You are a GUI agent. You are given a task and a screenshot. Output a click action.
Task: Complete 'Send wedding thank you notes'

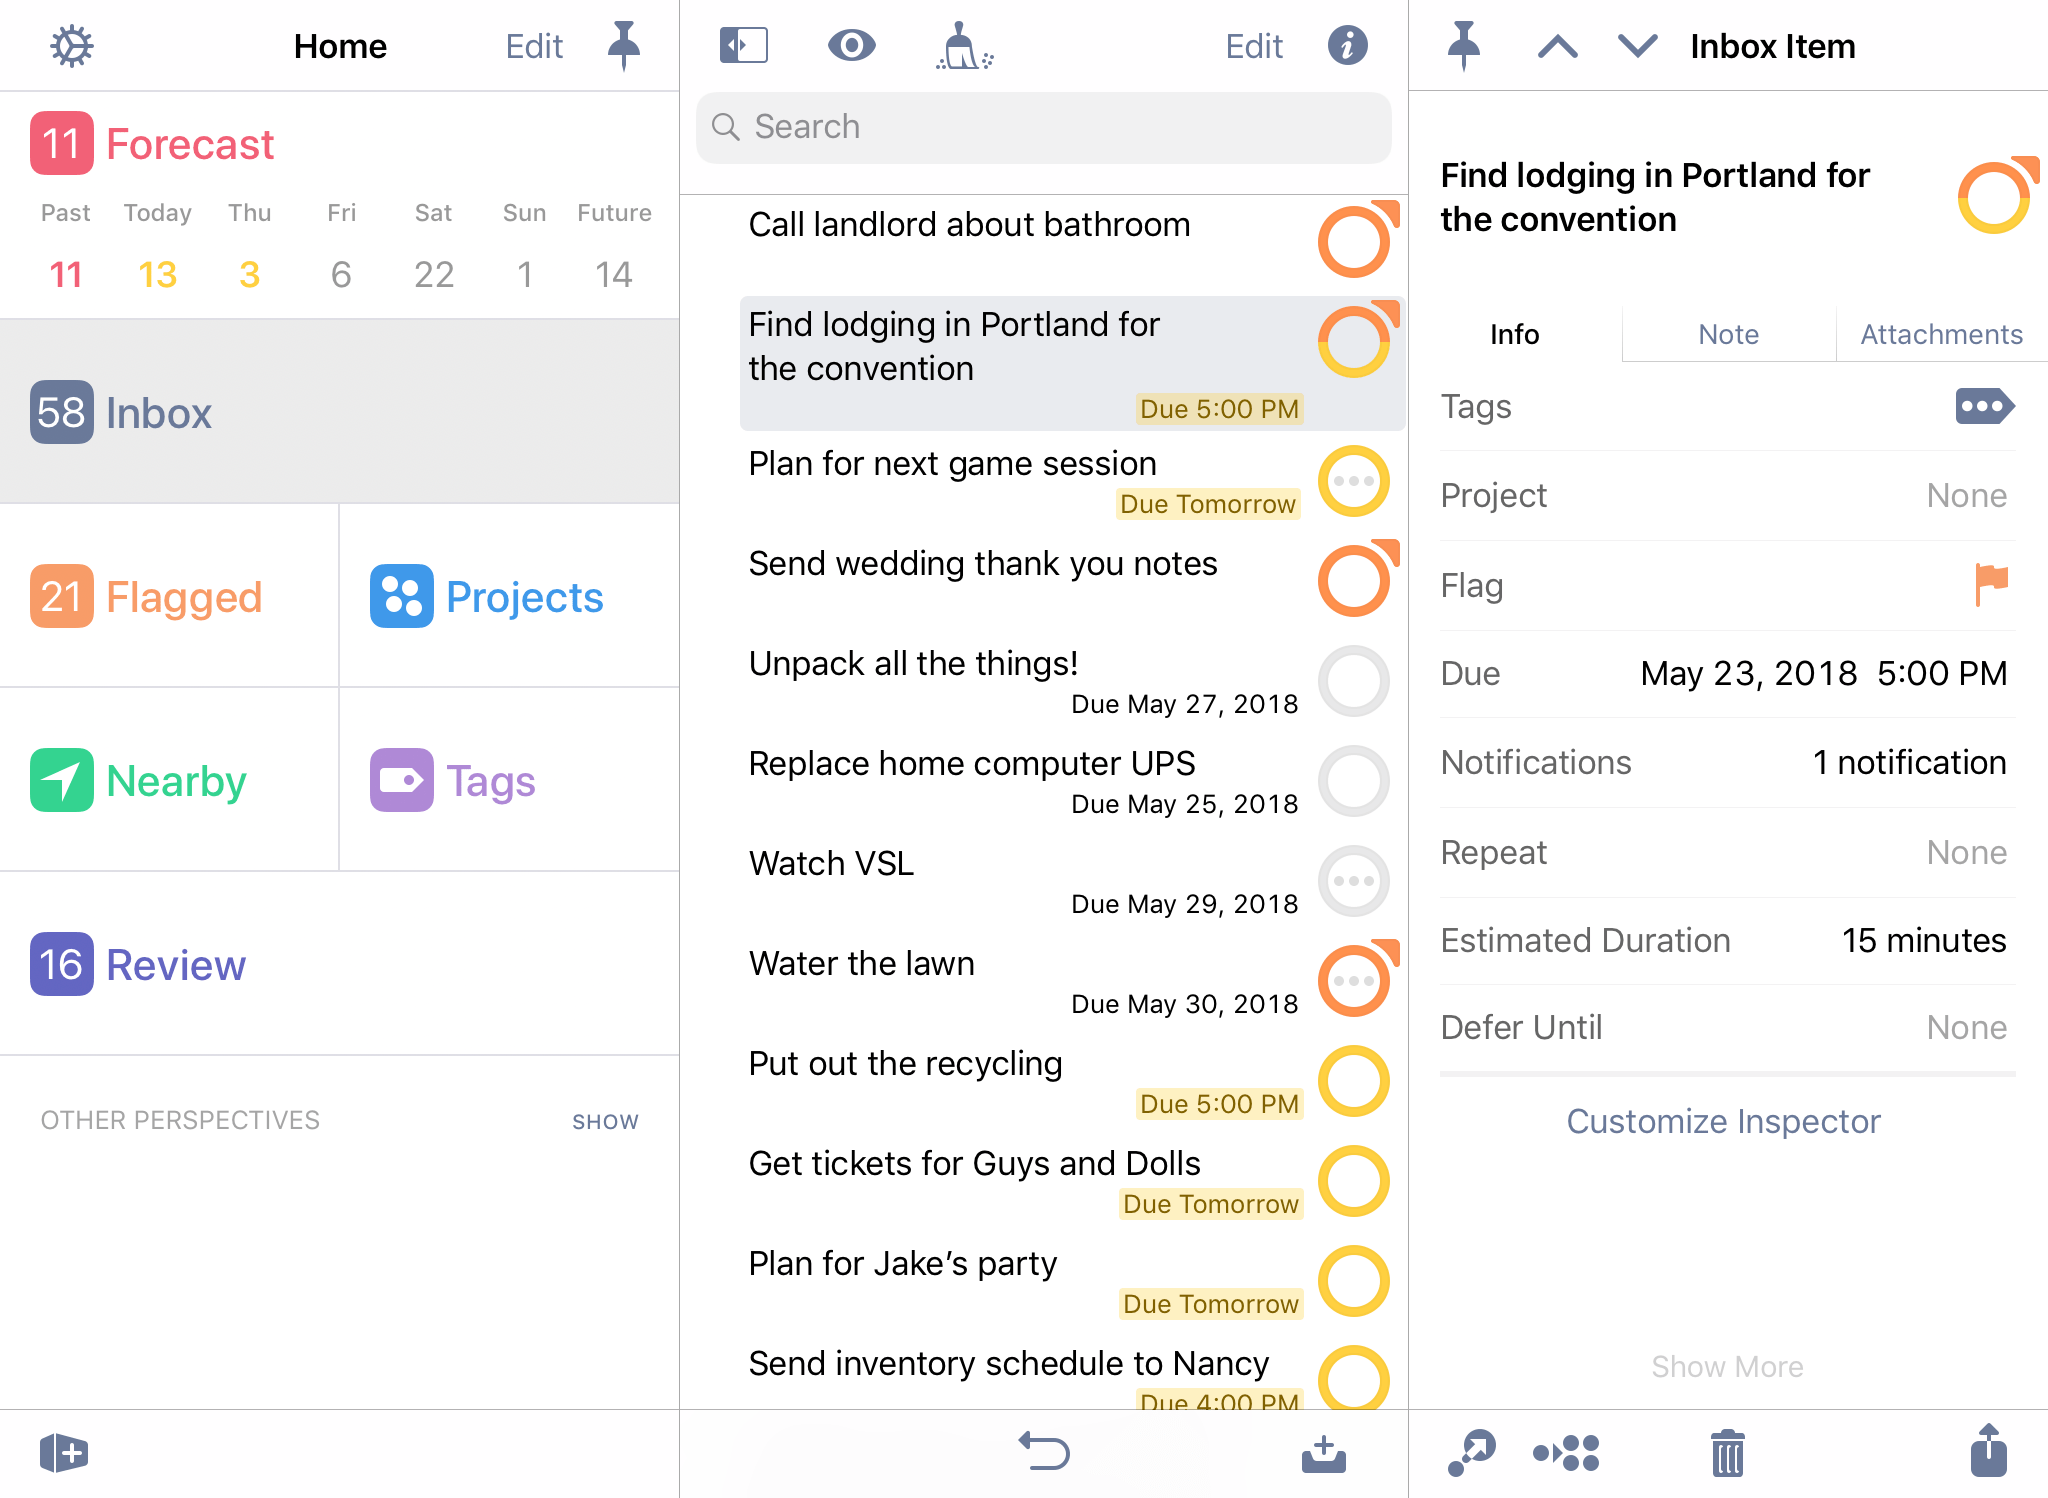point(1354,580)
